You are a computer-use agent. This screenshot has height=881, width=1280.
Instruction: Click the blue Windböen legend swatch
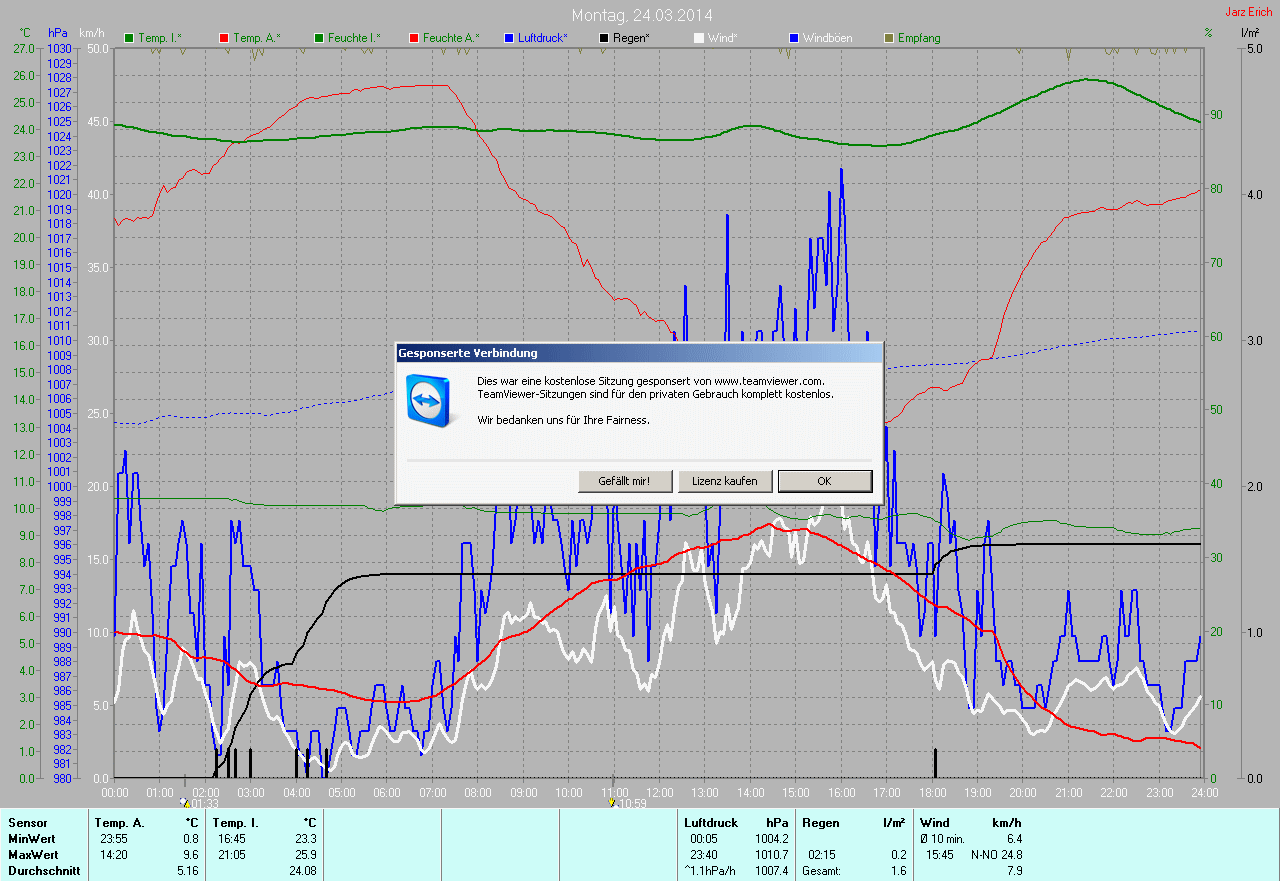(x=794, y=38)
